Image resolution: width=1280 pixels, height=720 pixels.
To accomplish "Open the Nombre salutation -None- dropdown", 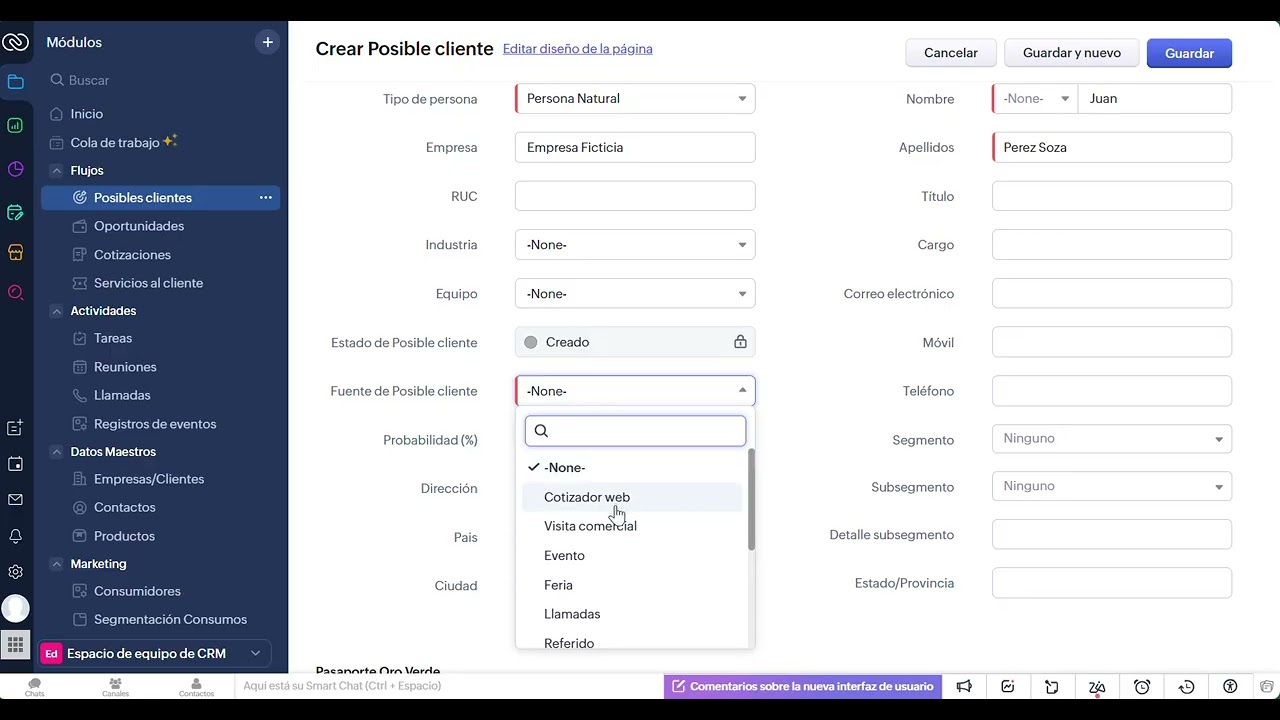I will pos(1035,98).
